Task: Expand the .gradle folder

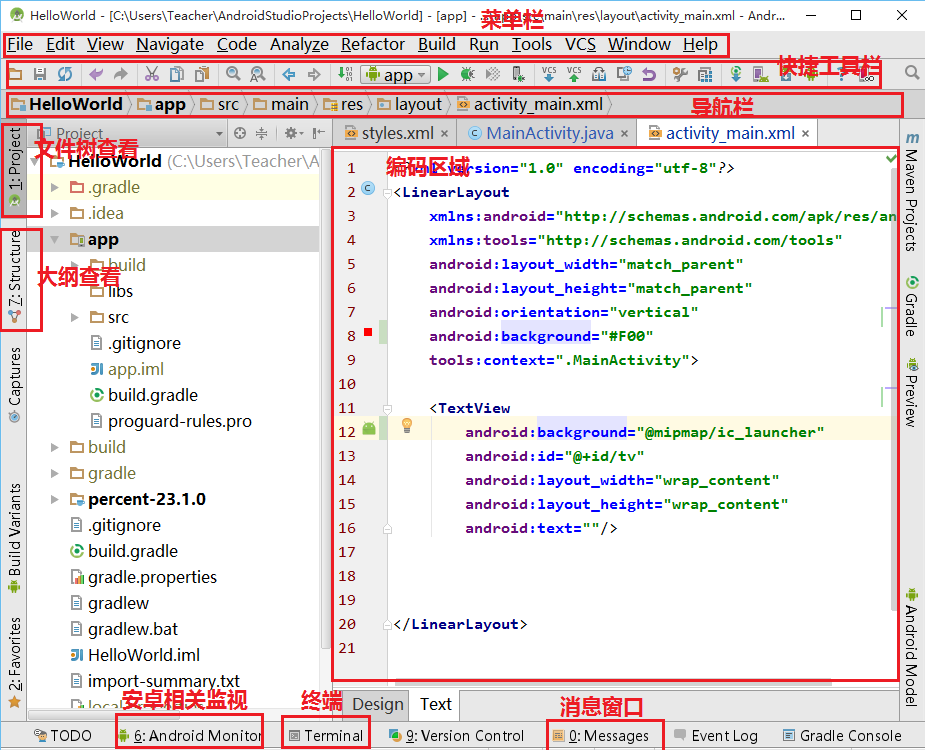Action: (55, 188)
